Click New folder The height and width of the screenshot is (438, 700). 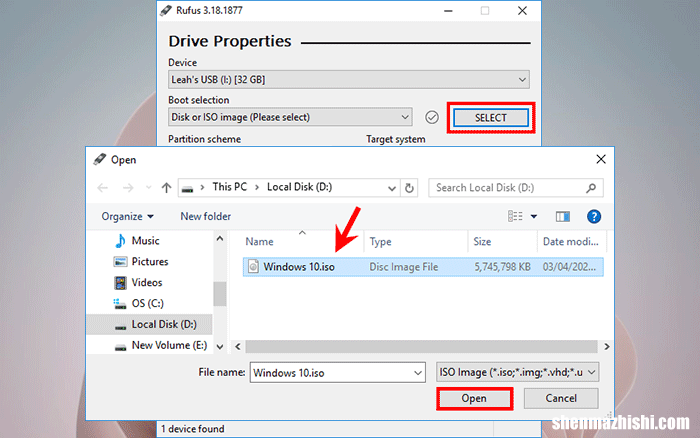(205, 217)
